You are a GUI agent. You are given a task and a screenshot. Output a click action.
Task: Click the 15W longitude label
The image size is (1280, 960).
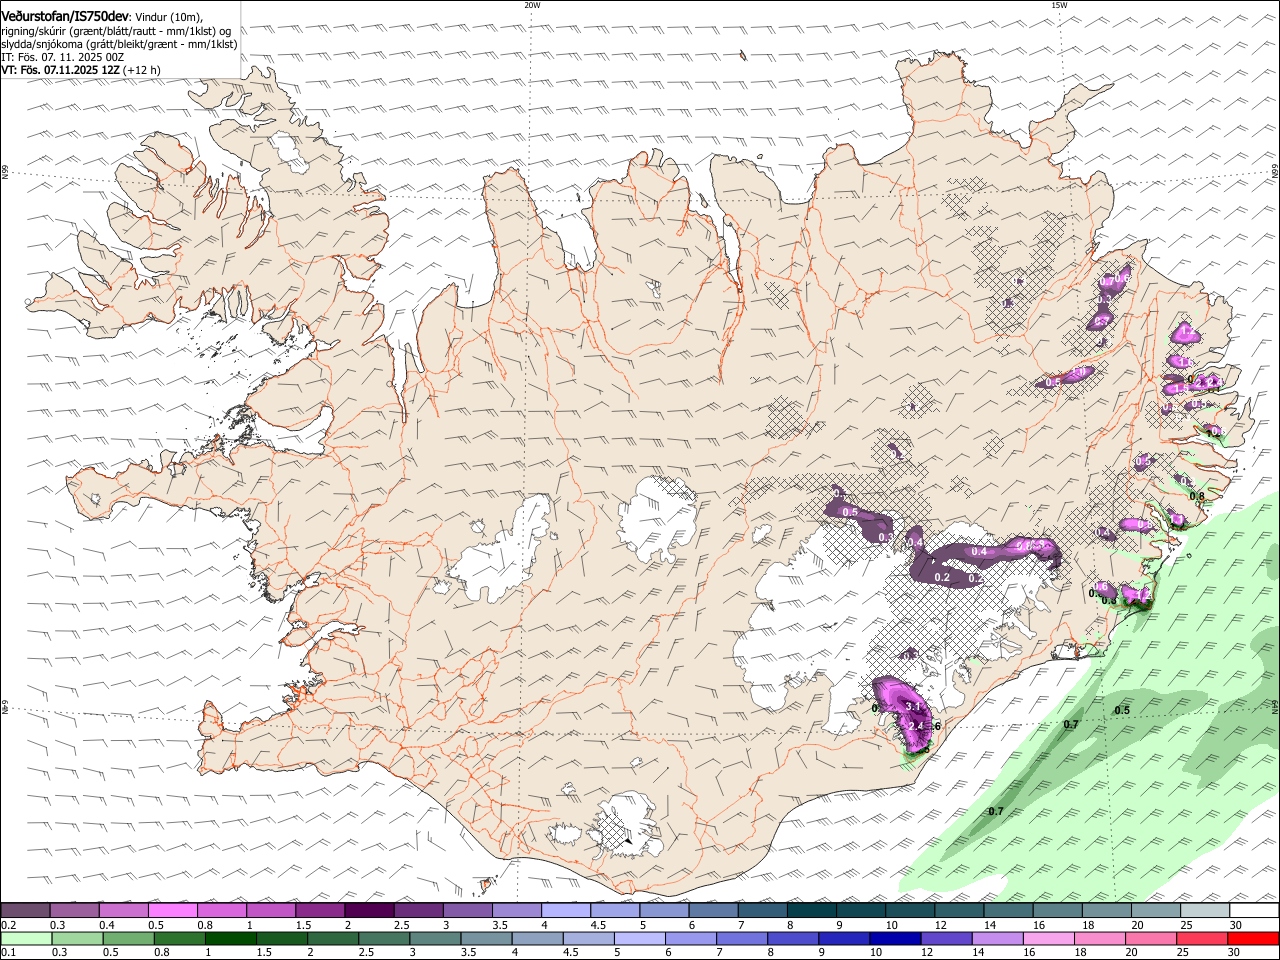coord(1059,5)
